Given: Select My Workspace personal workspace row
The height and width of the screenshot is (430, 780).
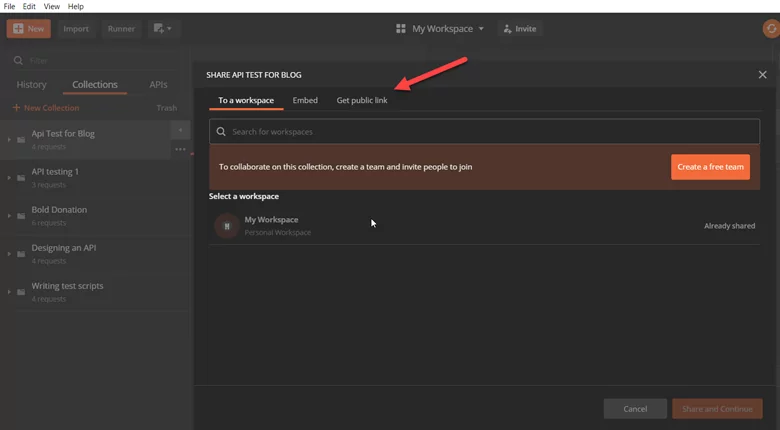Looking at the screenshot, I should [485, 226].
